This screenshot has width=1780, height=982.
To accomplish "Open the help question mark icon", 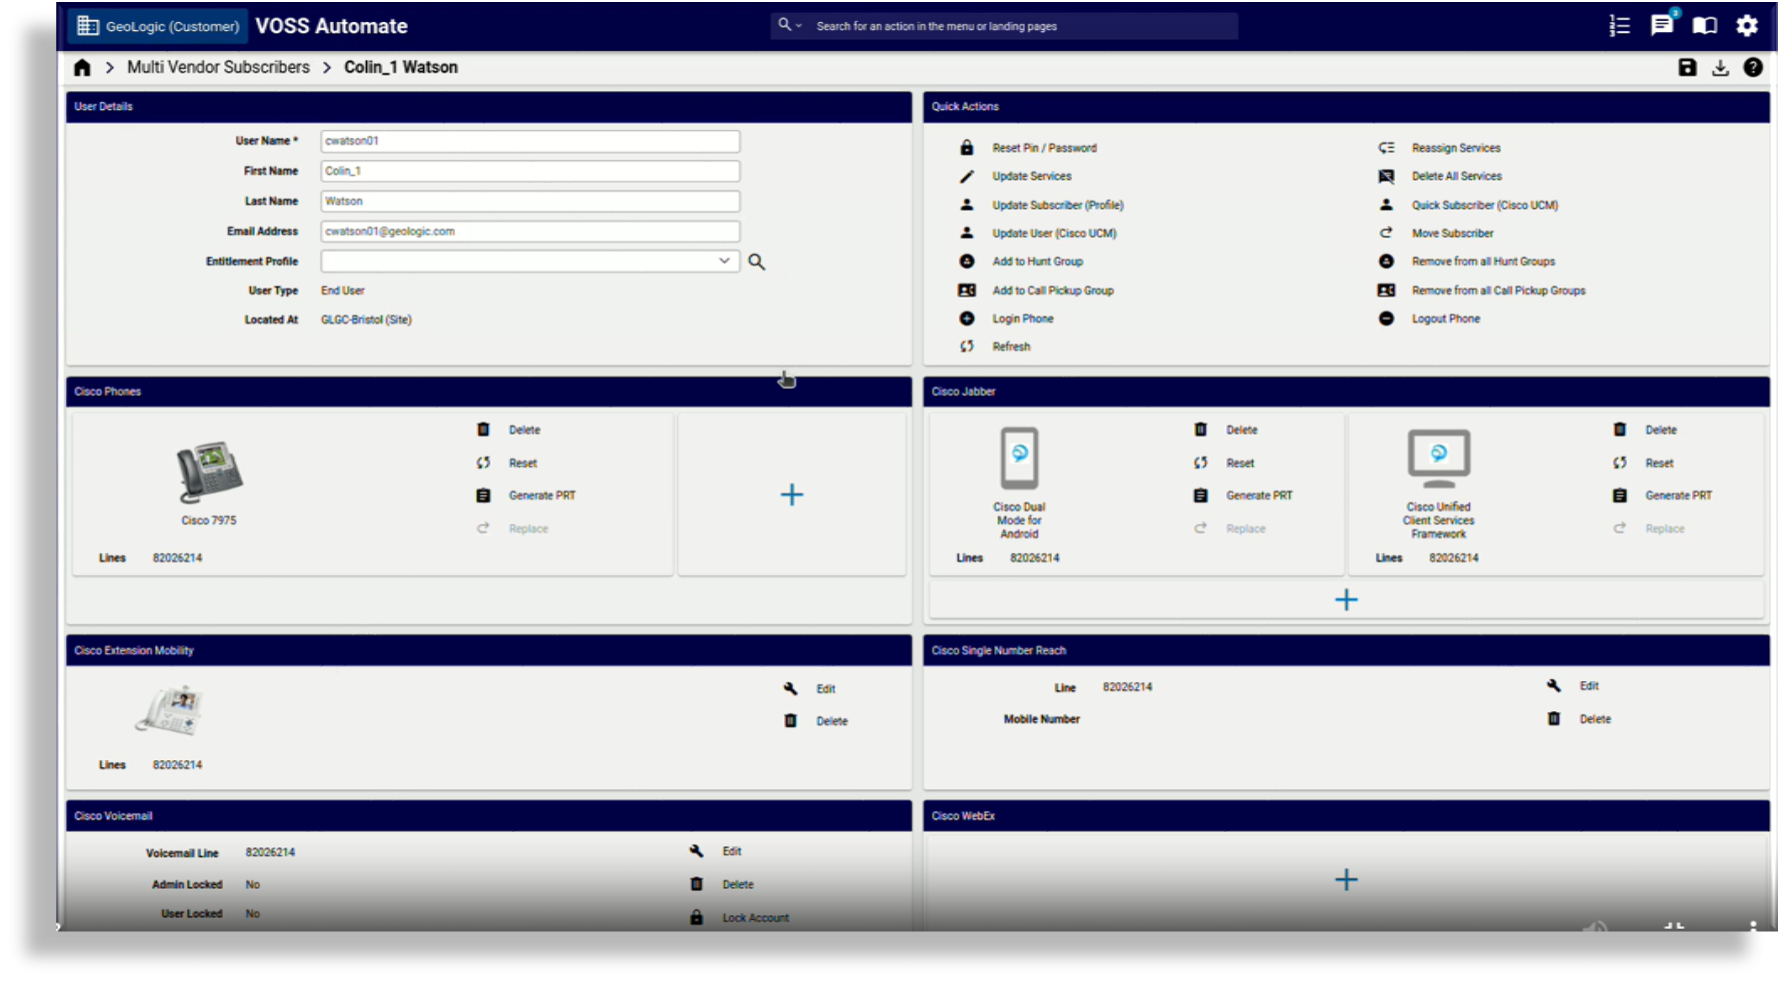I will (1752, 68).
